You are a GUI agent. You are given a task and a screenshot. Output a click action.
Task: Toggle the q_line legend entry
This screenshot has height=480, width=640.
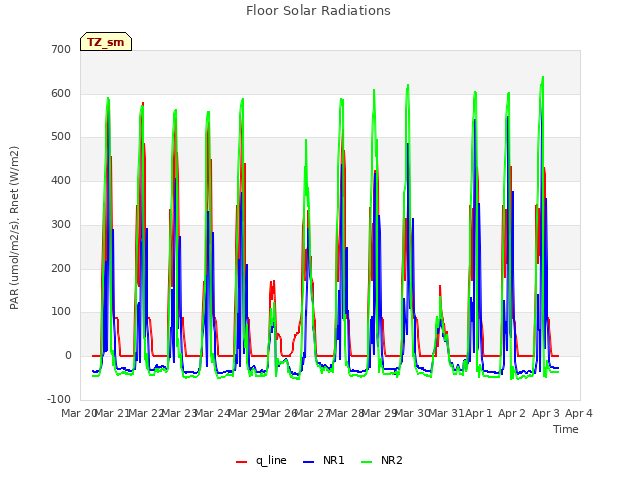coord(261,460)
